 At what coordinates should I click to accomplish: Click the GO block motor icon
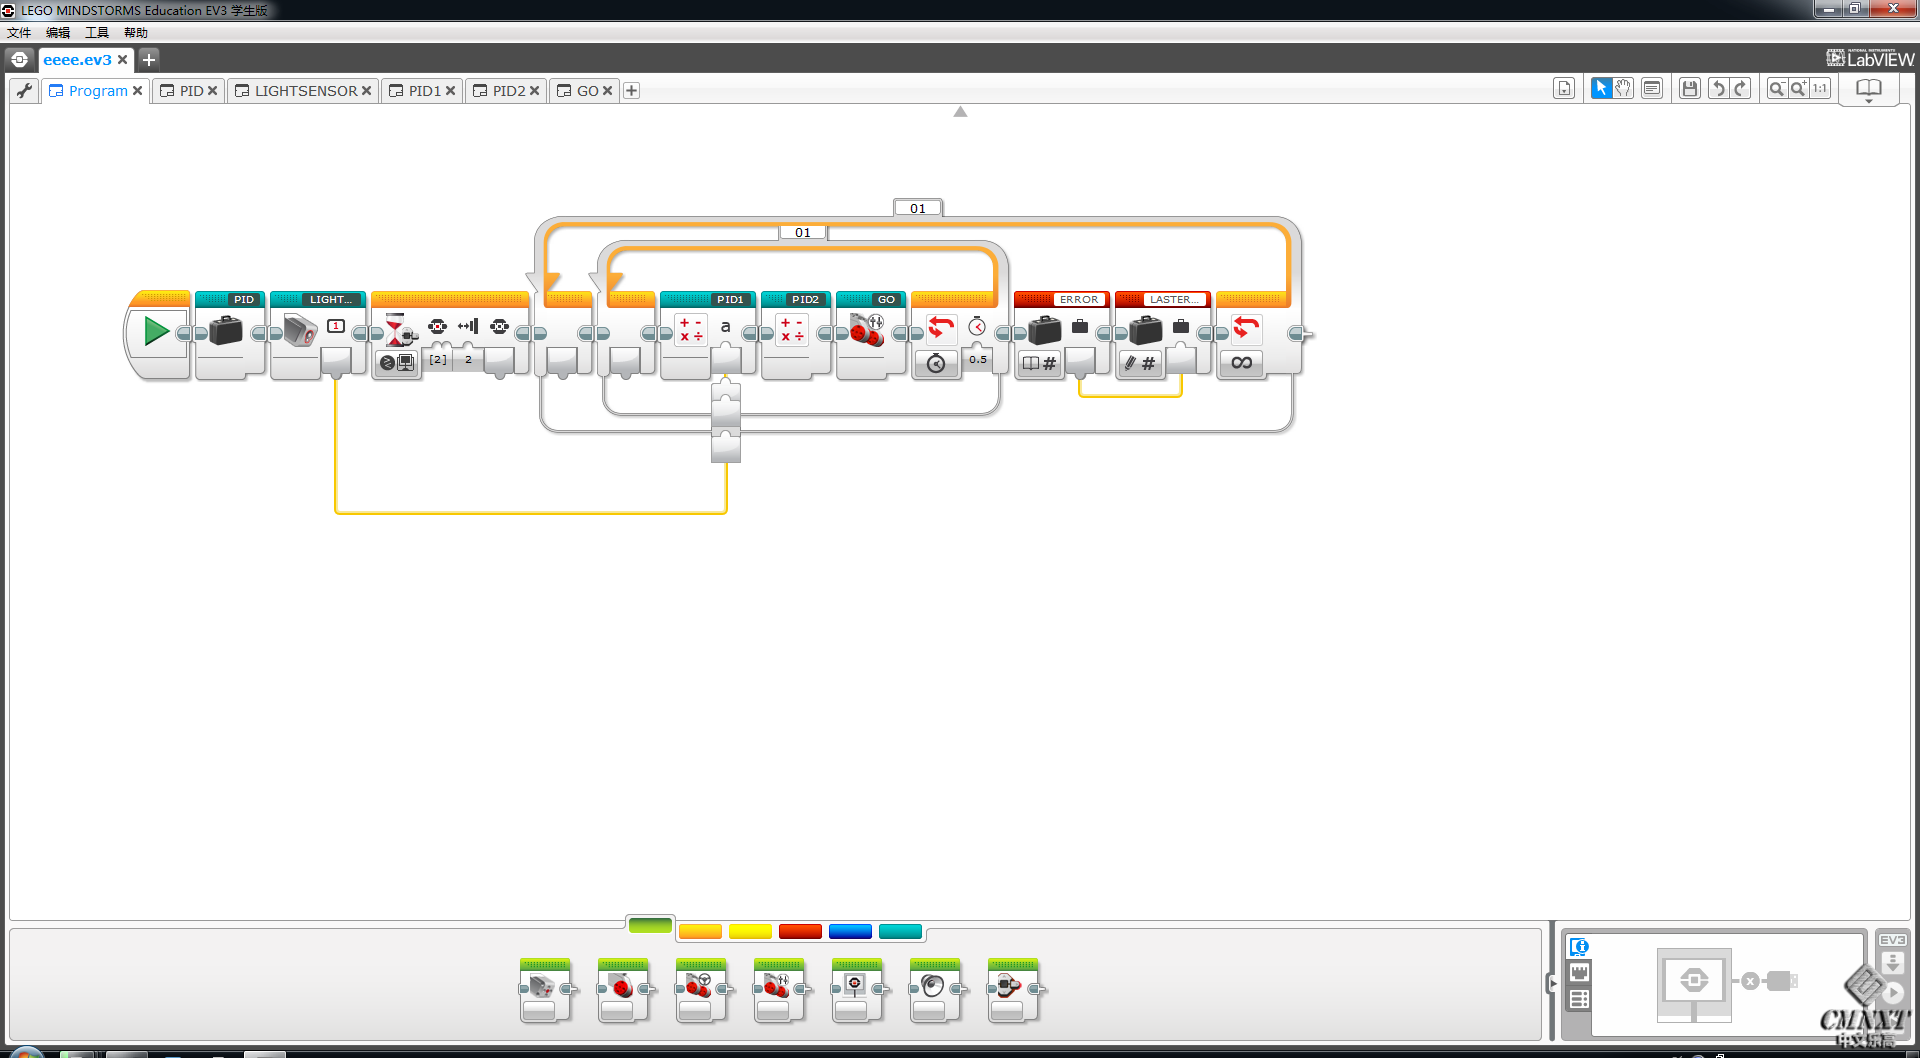pos(867,329)
